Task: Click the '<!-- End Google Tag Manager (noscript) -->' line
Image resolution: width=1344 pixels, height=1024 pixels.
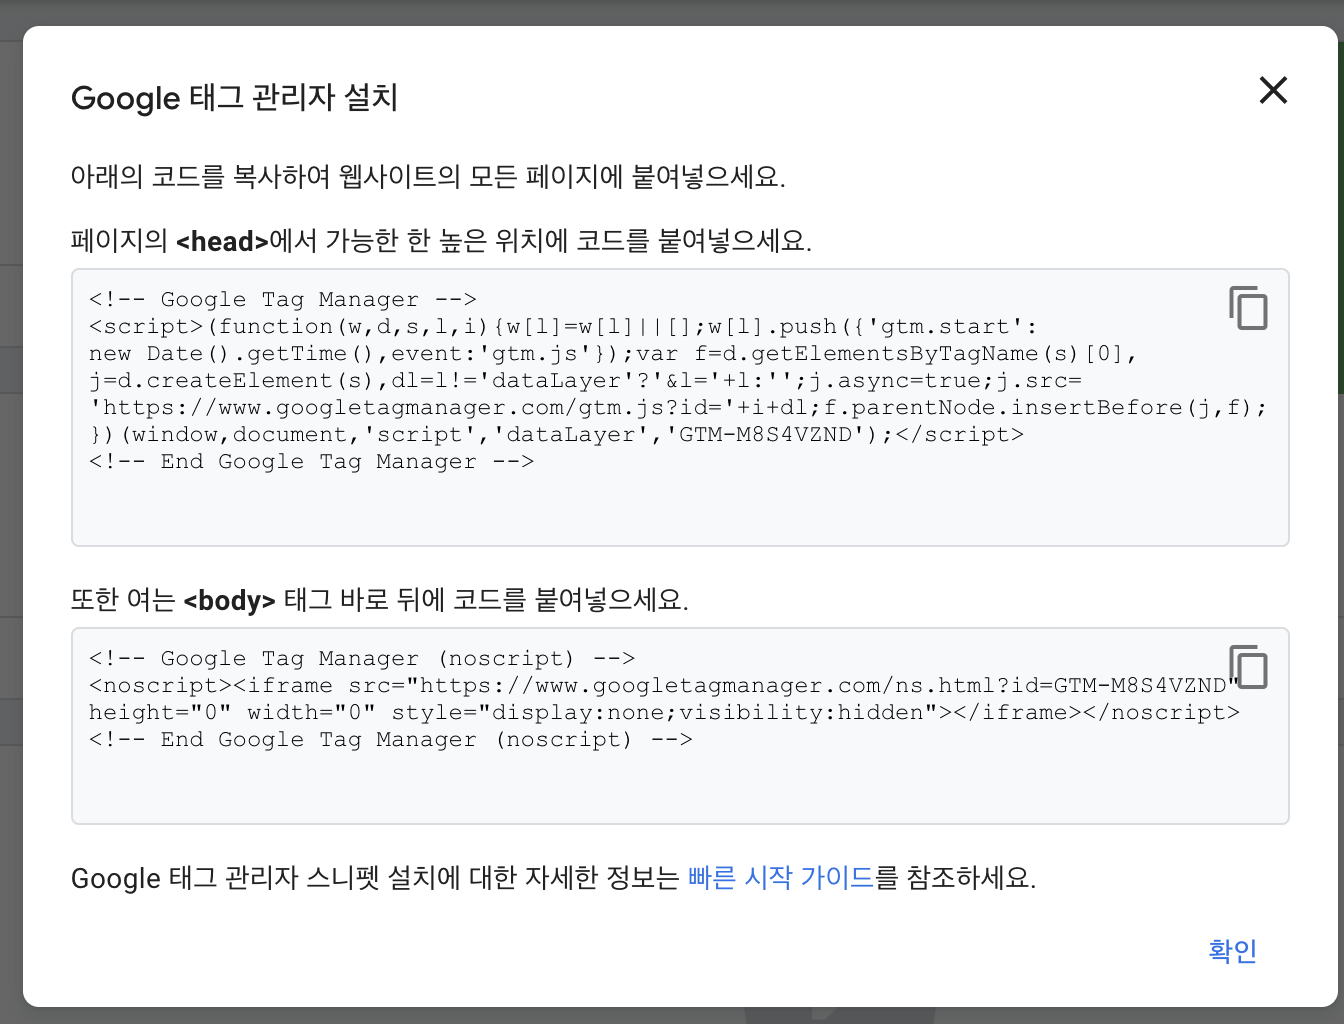Action: [x=391, y=740]
